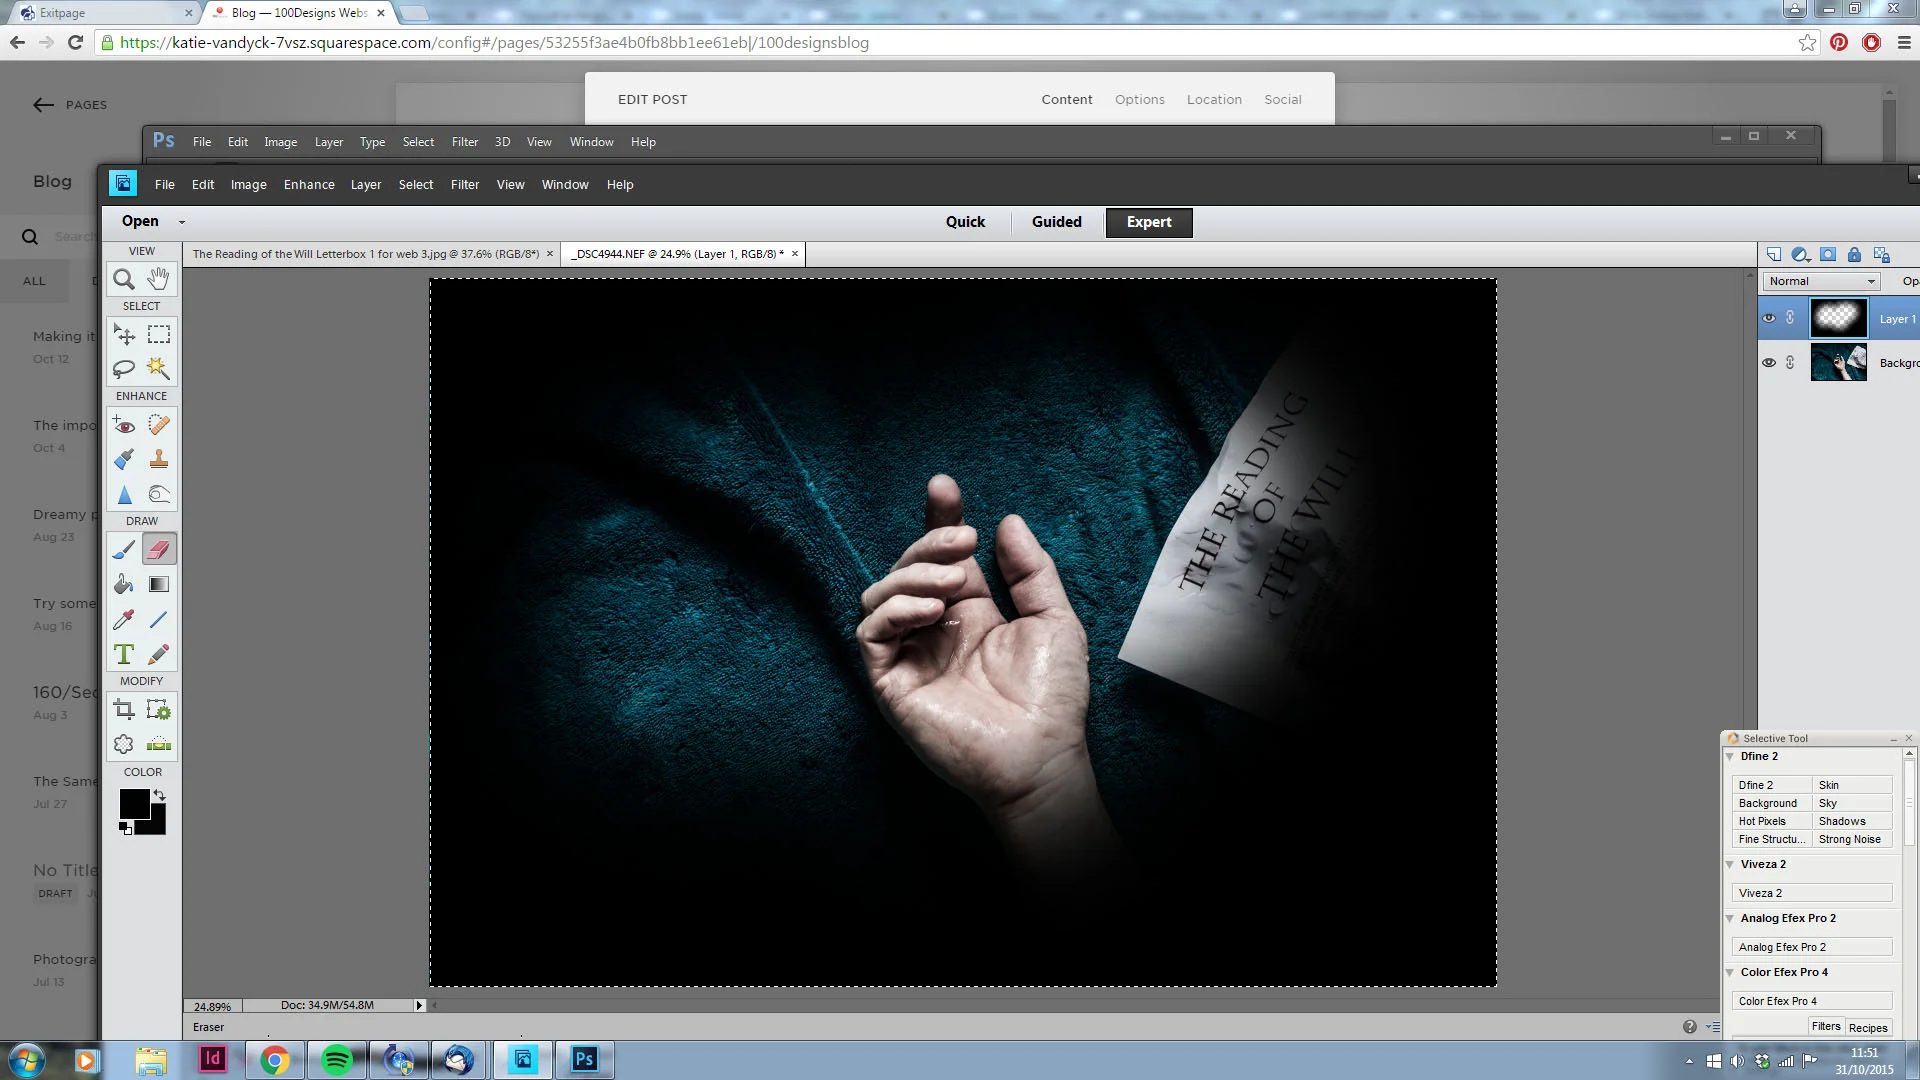
Task: Select the Gradient tool
Action: (x=158, y=584)
